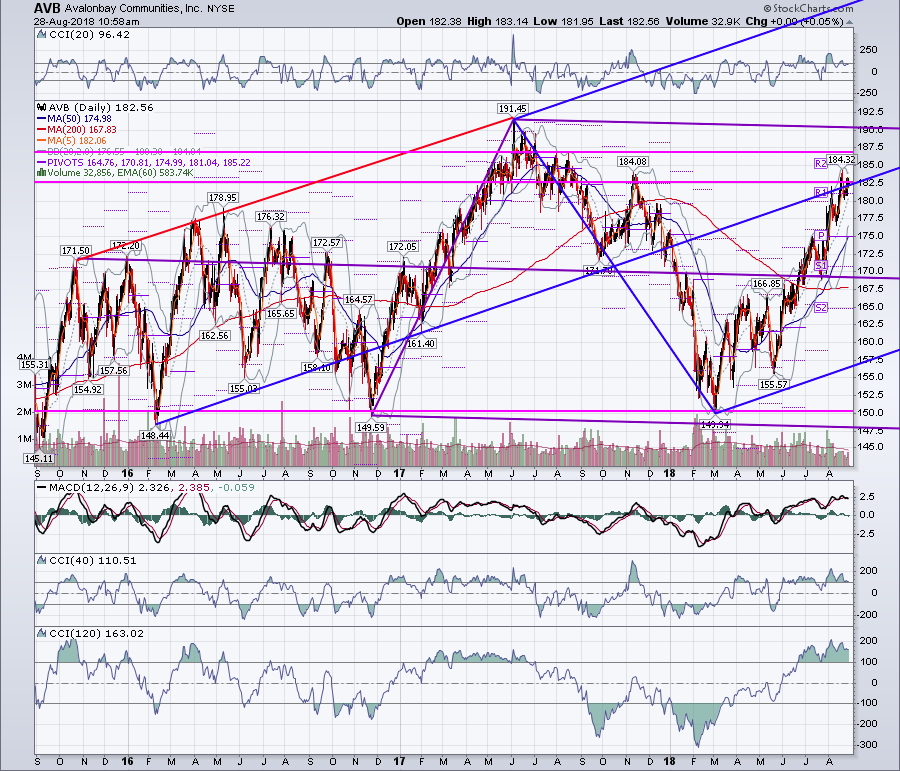Click the 176.32 price label
Image resolution: width=900 pixels, height=771 pixels.
[x=270, y=216]
